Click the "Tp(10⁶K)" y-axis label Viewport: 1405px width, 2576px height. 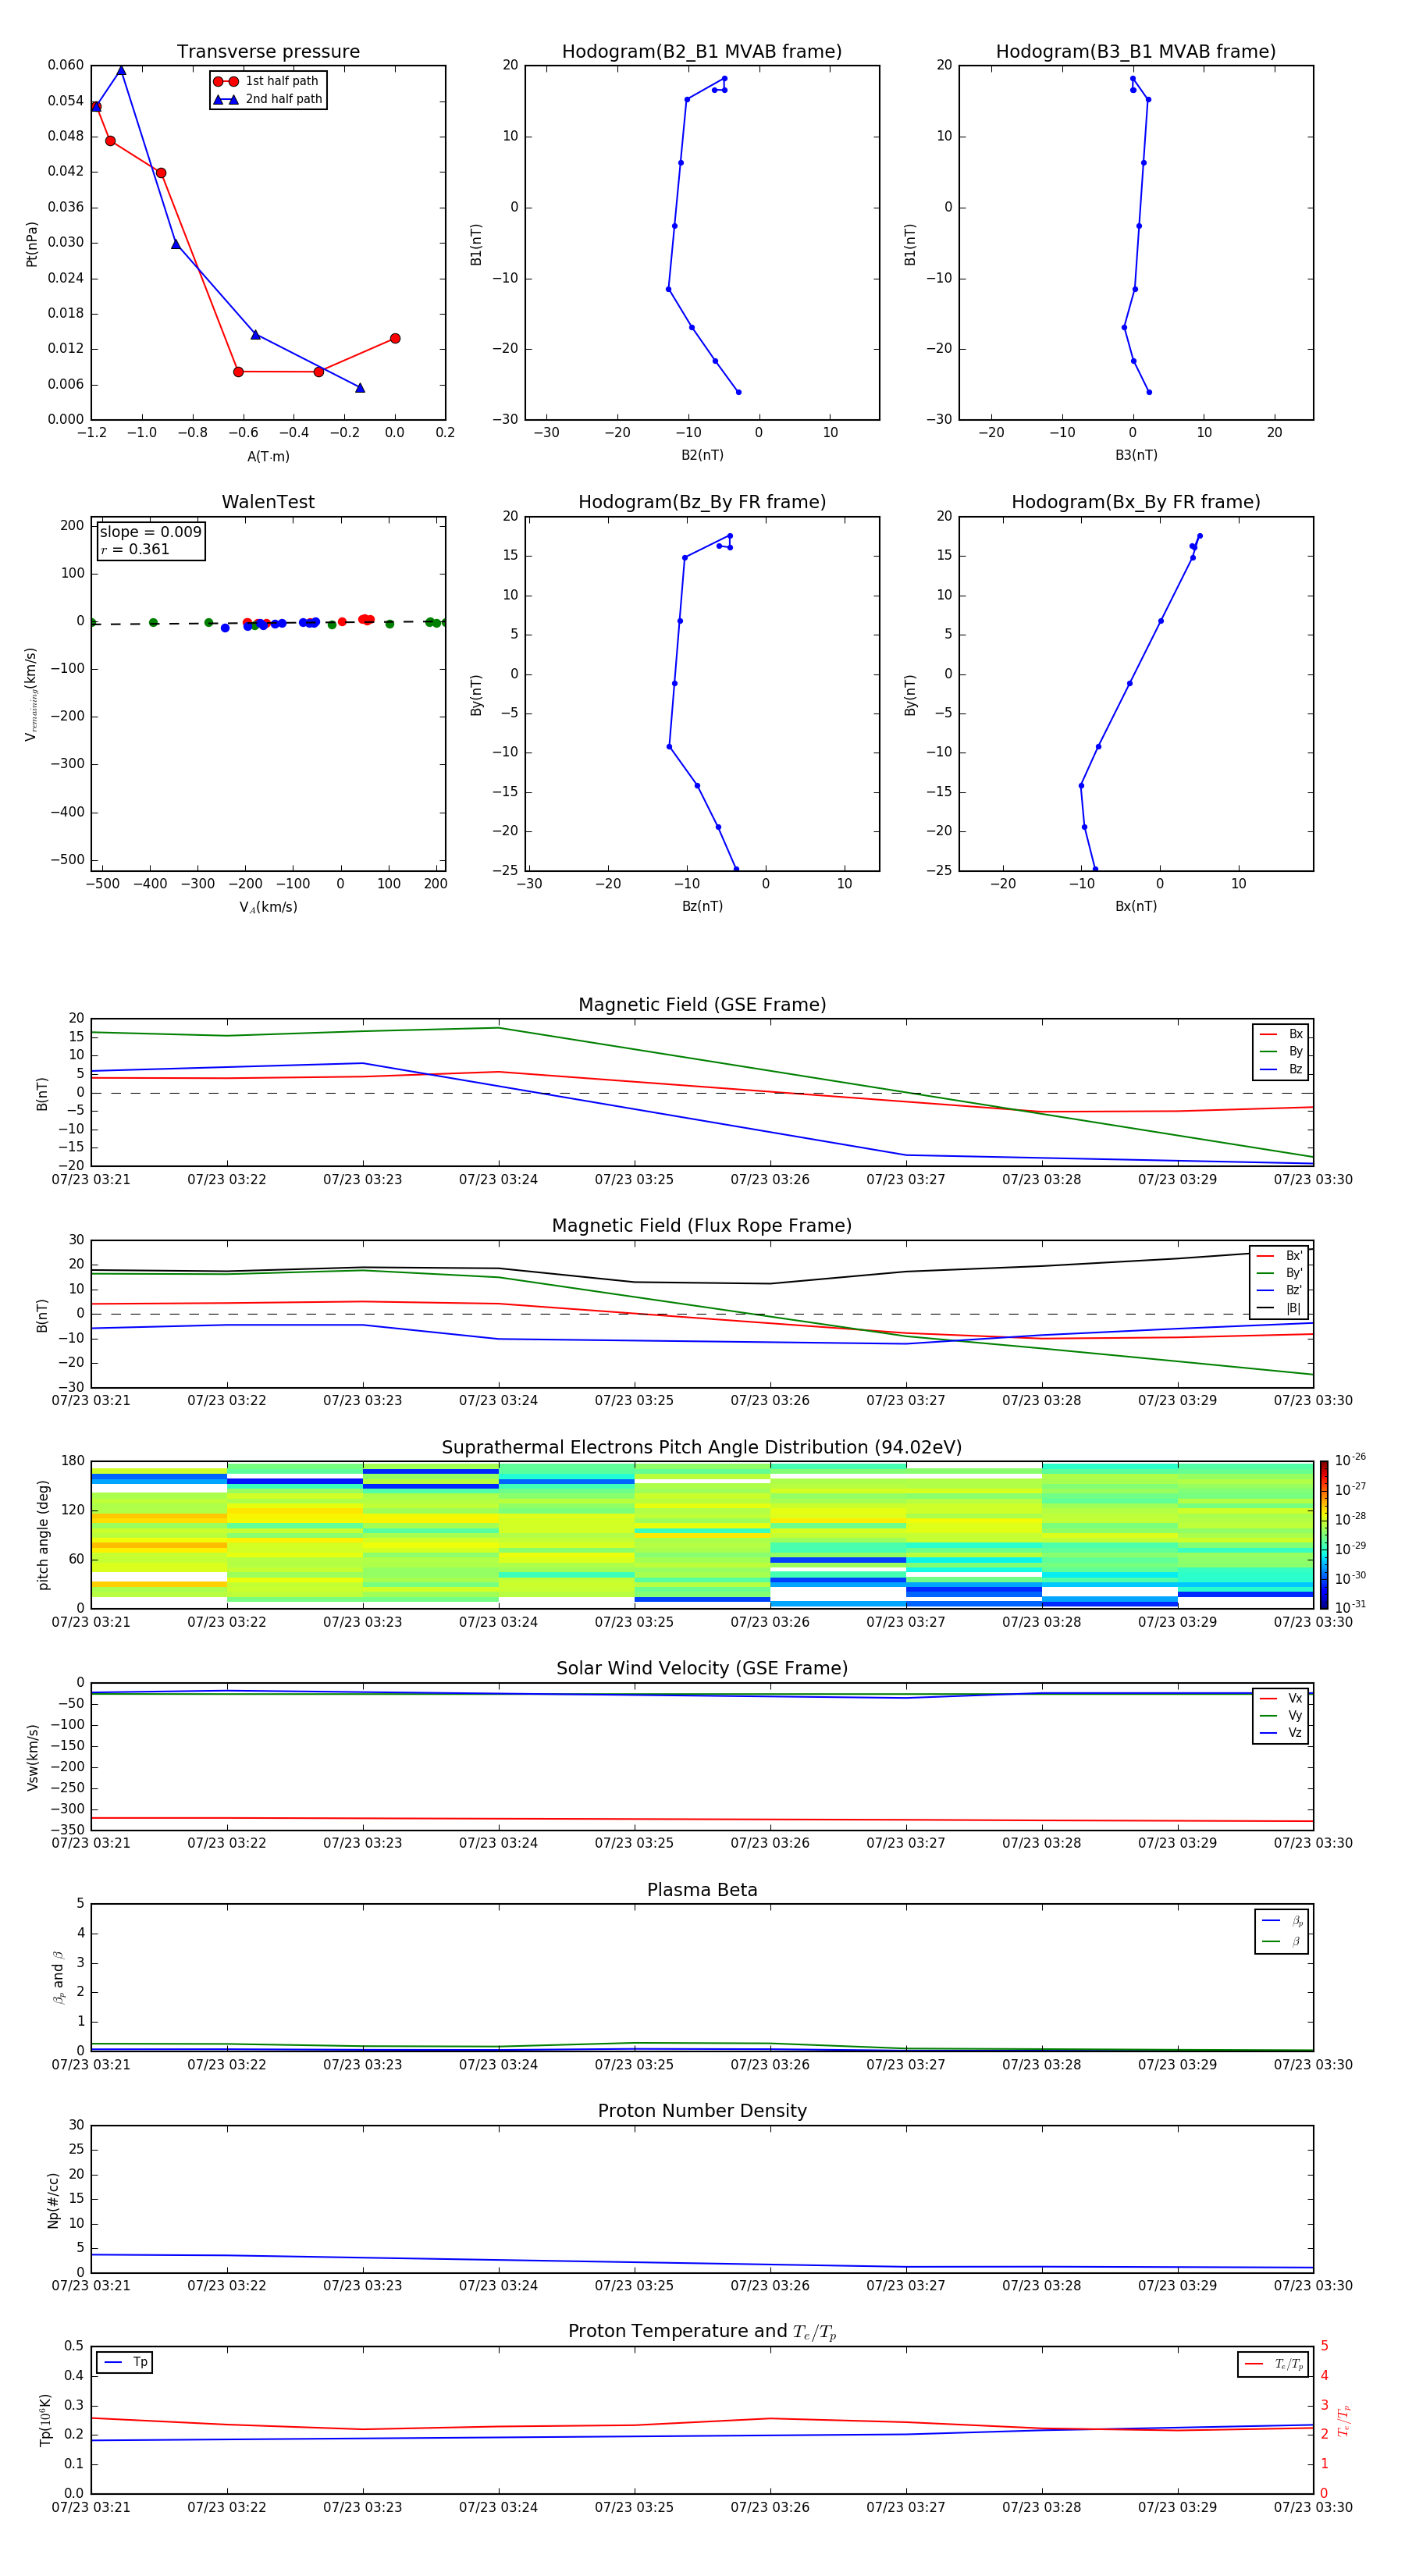pyautogui.click(x=45, y=2421)
